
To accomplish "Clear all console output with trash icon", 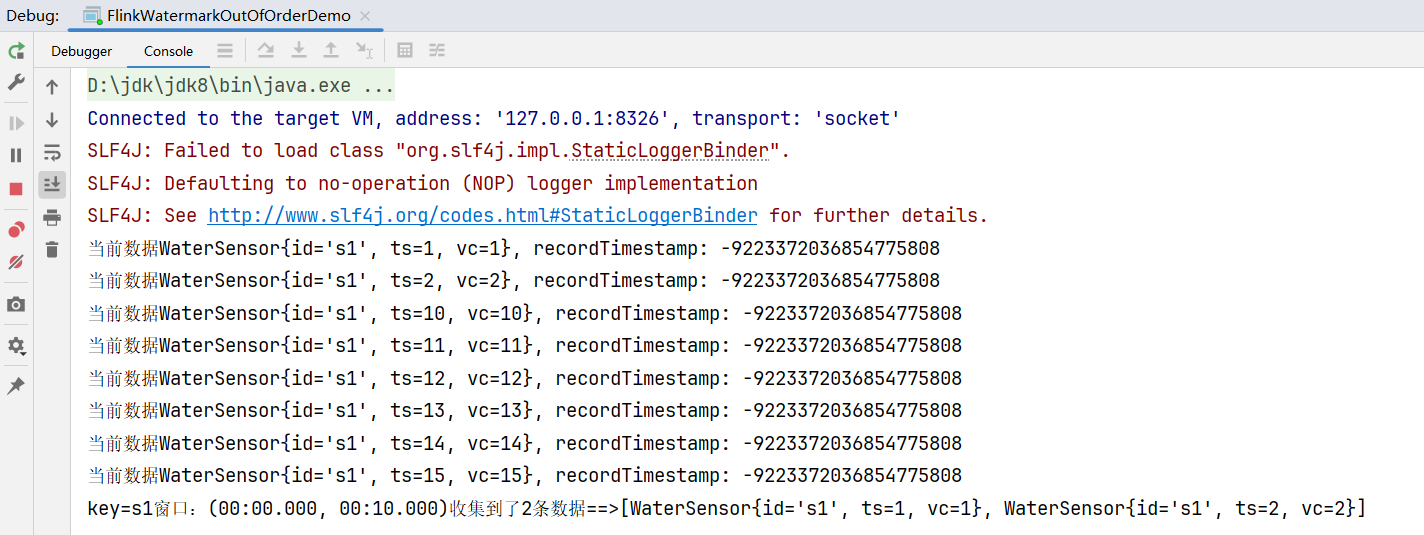I will point(52,249).
